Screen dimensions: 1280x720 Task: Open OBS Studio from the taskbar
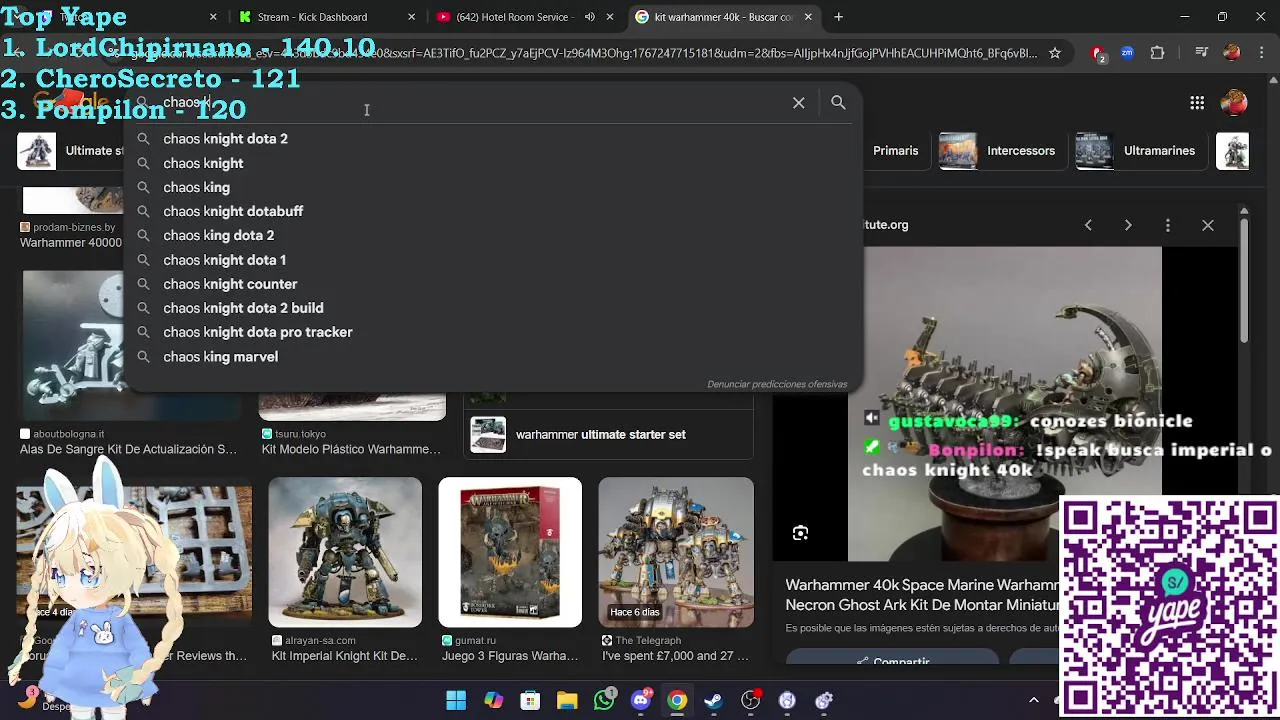click(x=750, y=700)
